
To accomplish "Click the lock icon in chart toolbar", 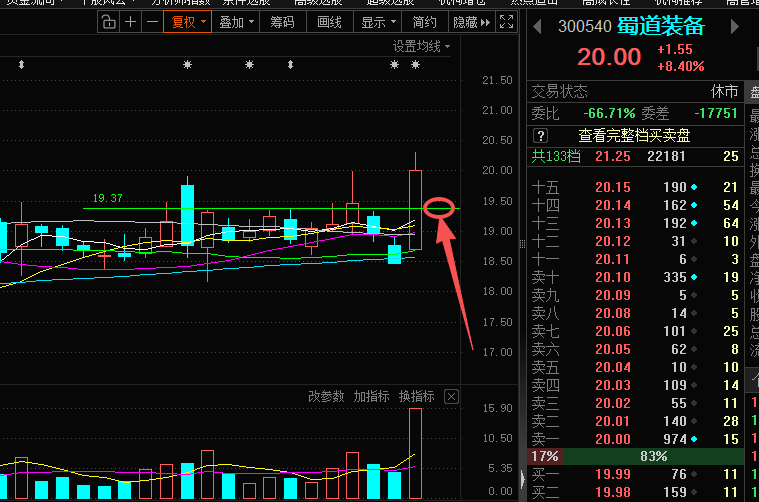I will 109,22.
